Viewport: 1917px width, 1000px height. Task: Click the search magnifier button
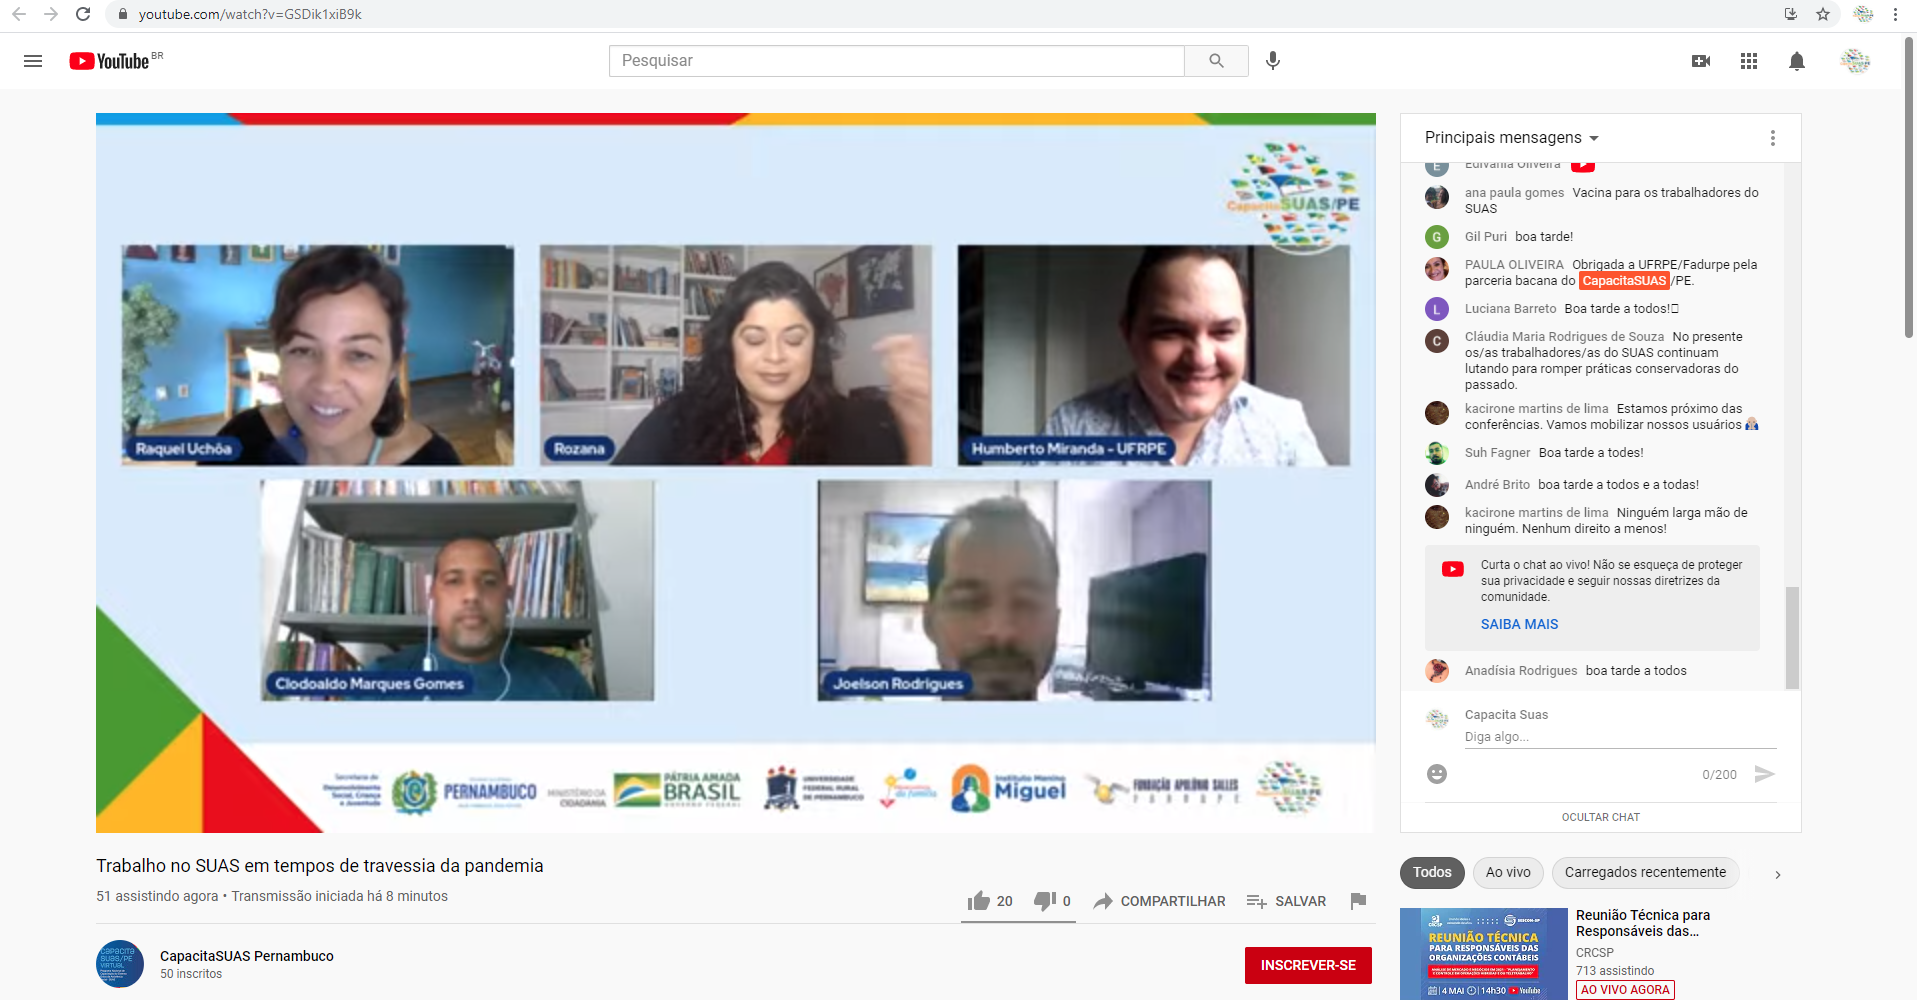pos(1216,61)
